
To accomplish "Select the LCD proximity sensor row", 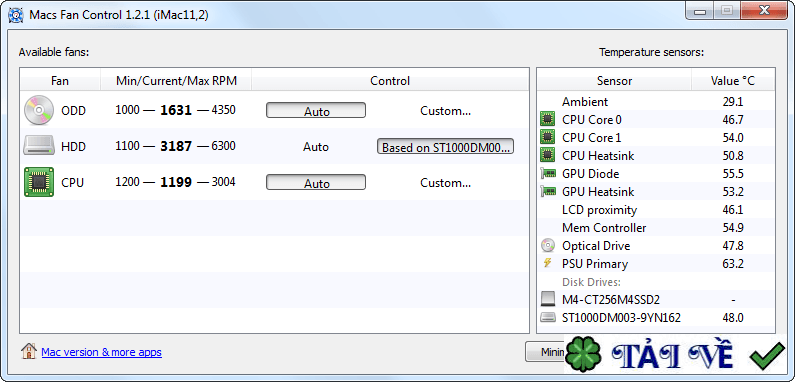I will (656, 210).
